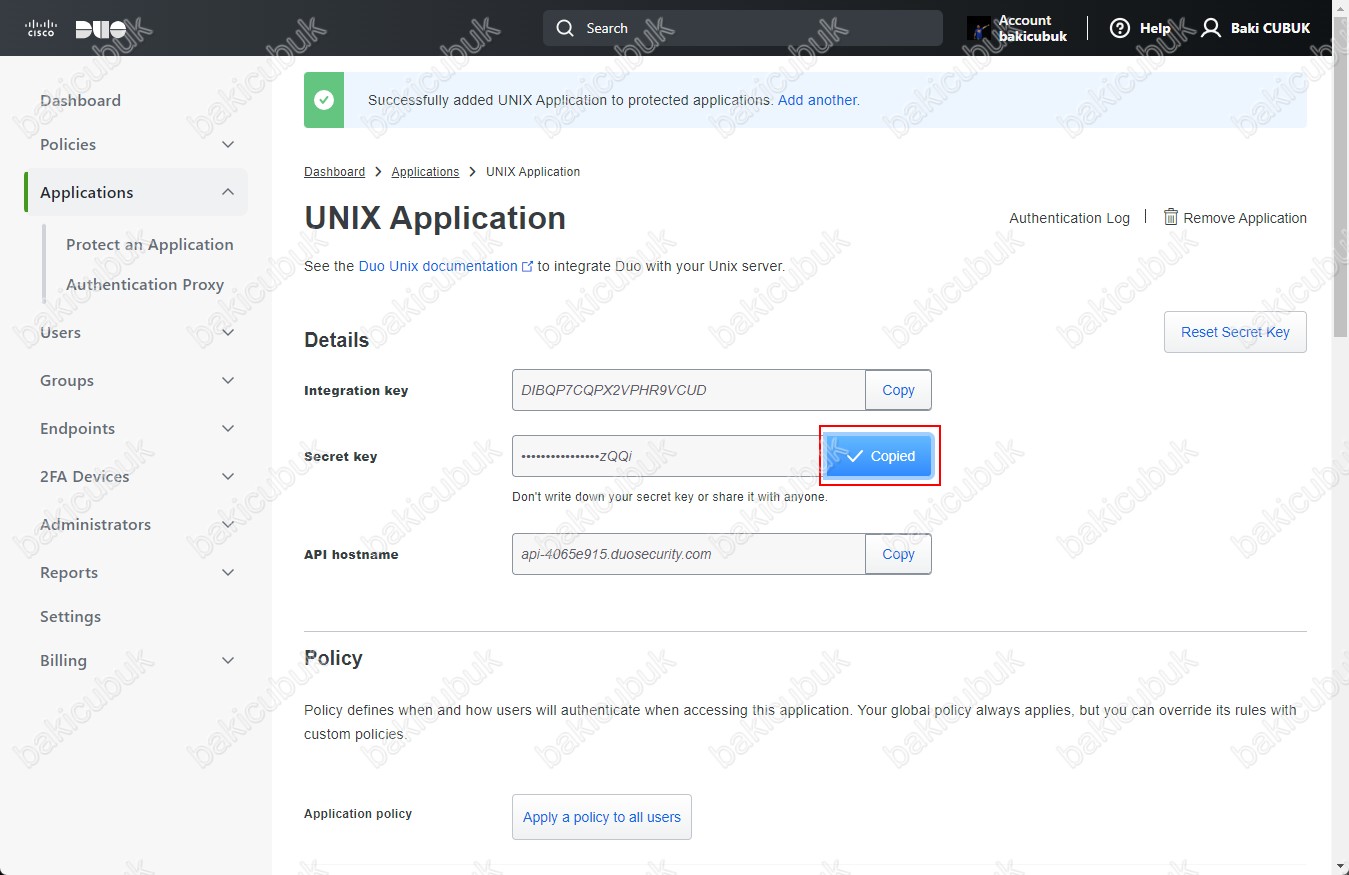Open Reports in sidebar
This screenshot has height=875, width=1349.
69,572
